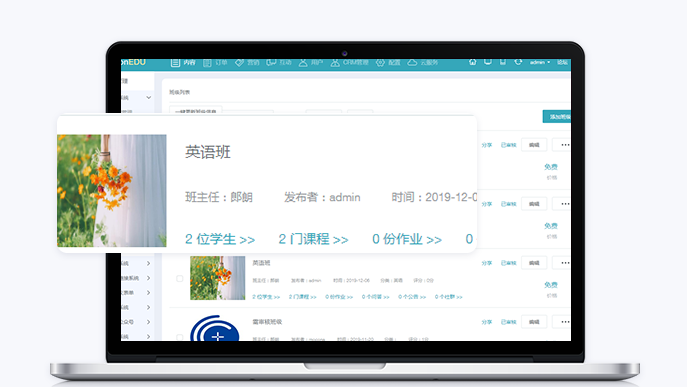687x387 pixels.
Task: Expand the sidebar row ending in 换系统
Action: (149, 278)
